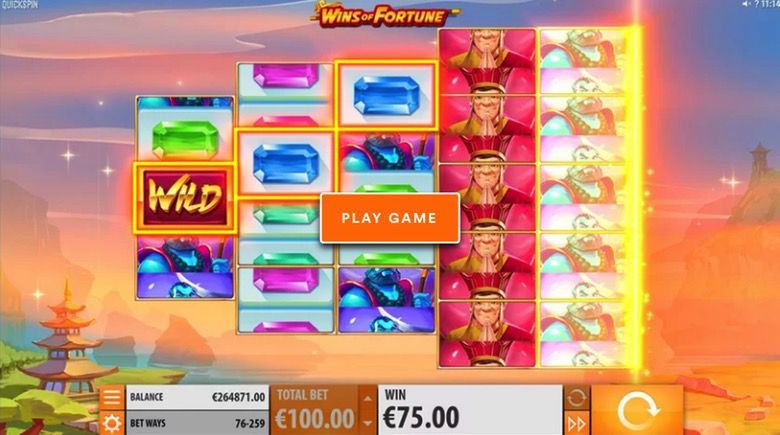The height and width of the screenshot is (435, 780).
Task: Open game settings gear icon
Action: (x=112, y=423)
